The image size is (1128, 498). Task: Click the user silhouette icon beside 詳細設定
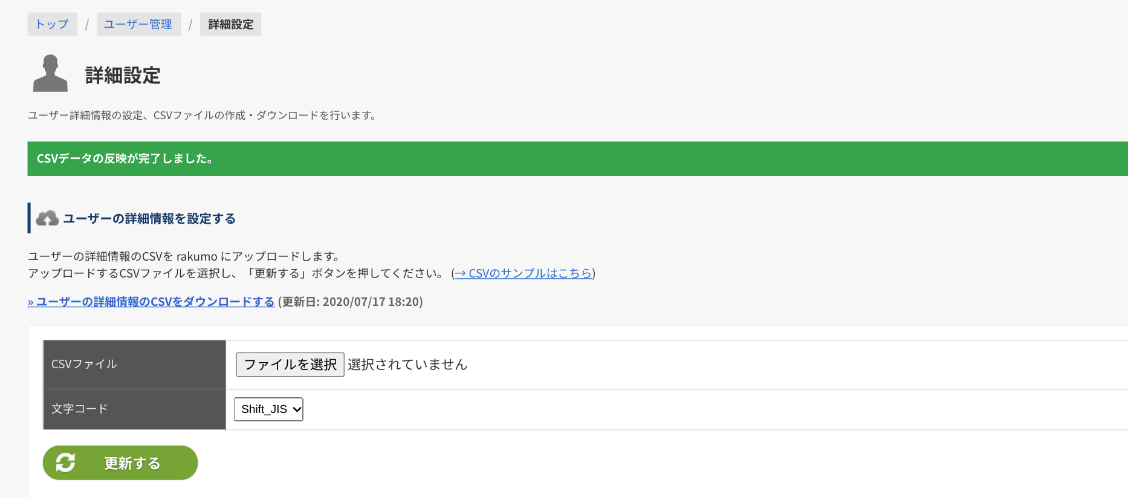(50, 74)
